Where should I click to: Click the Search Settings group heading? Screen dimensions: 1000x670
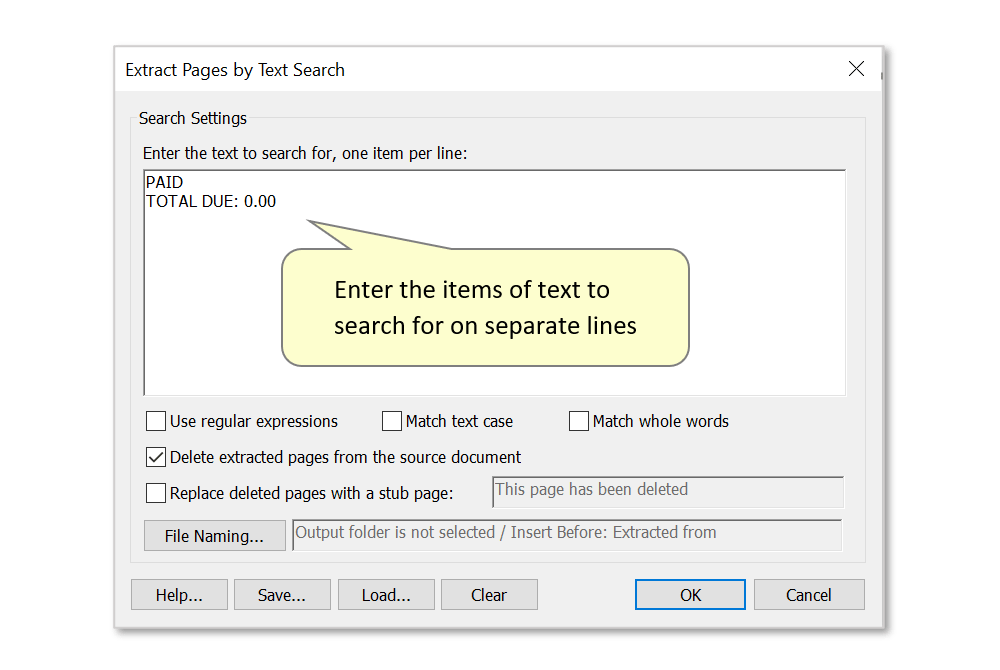[x=193, y=118]
